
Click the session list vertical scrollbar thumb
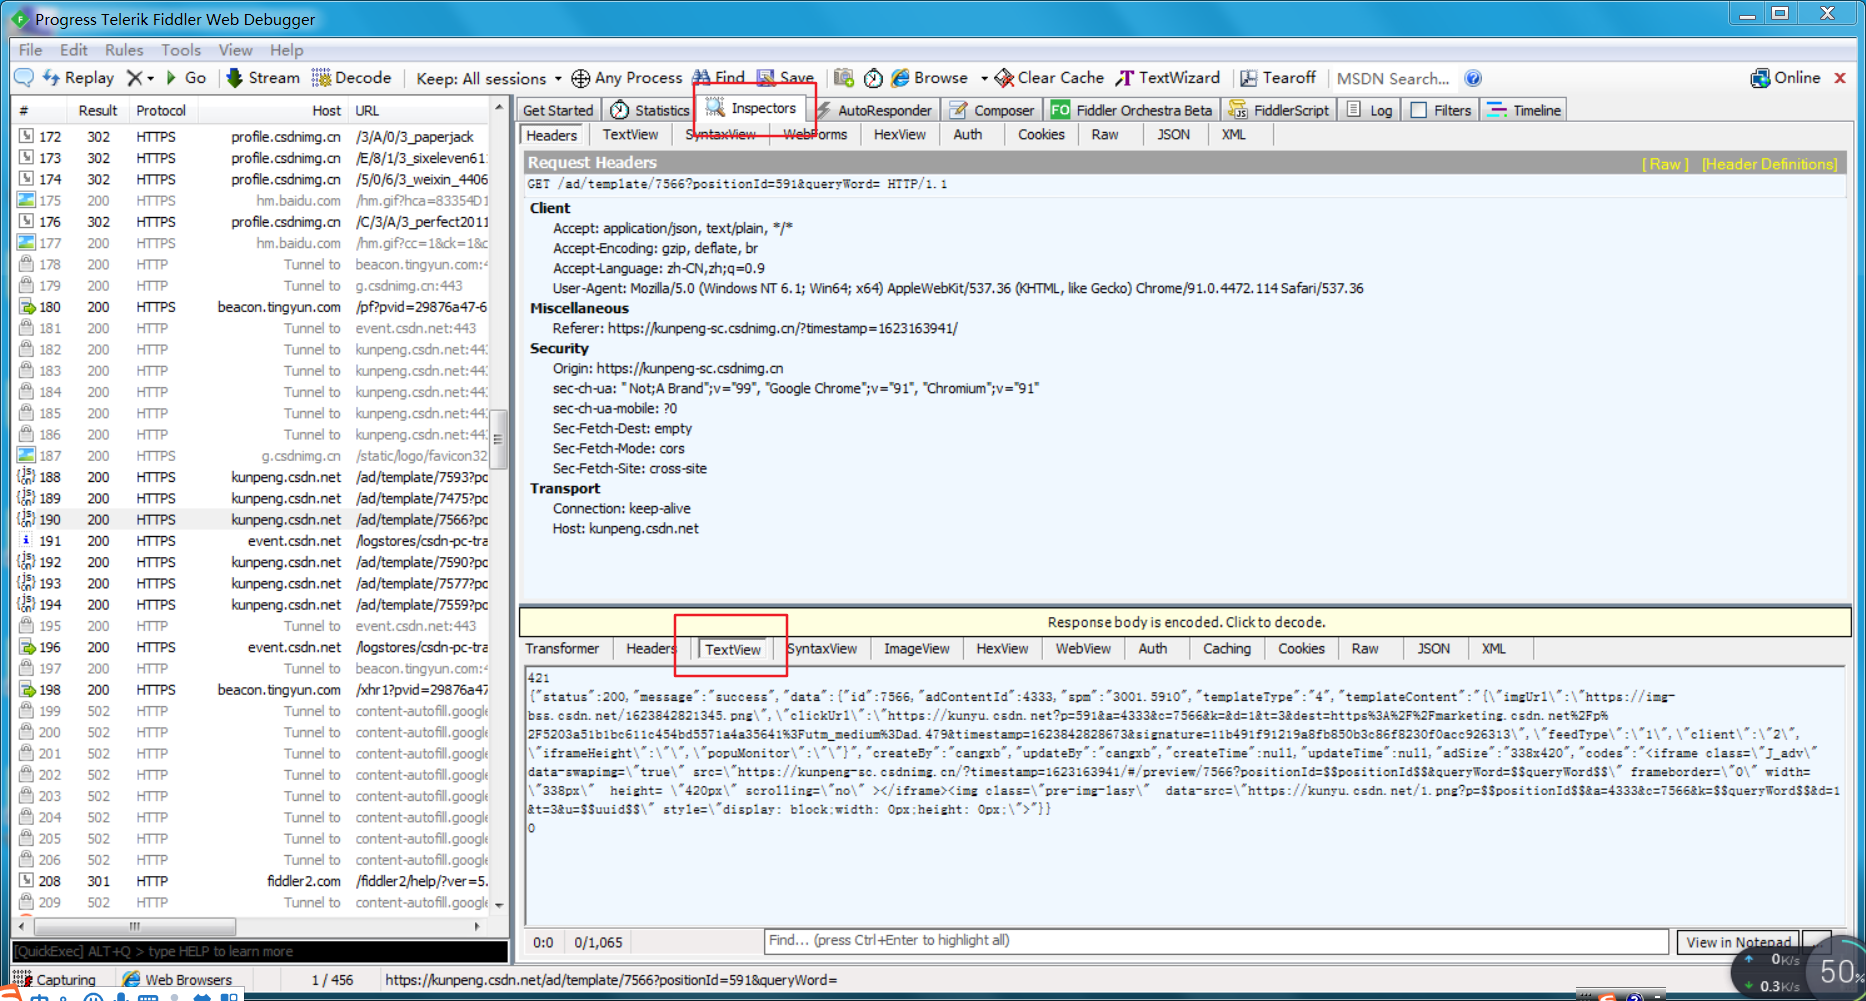tap(498, 440)
